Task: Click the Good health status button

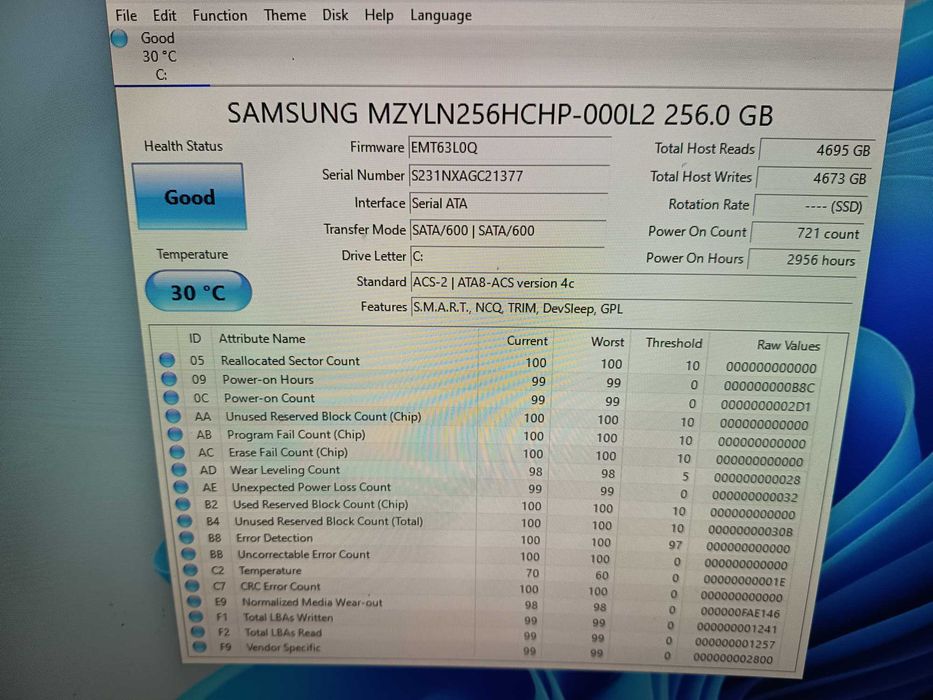Action: [189, 196]
